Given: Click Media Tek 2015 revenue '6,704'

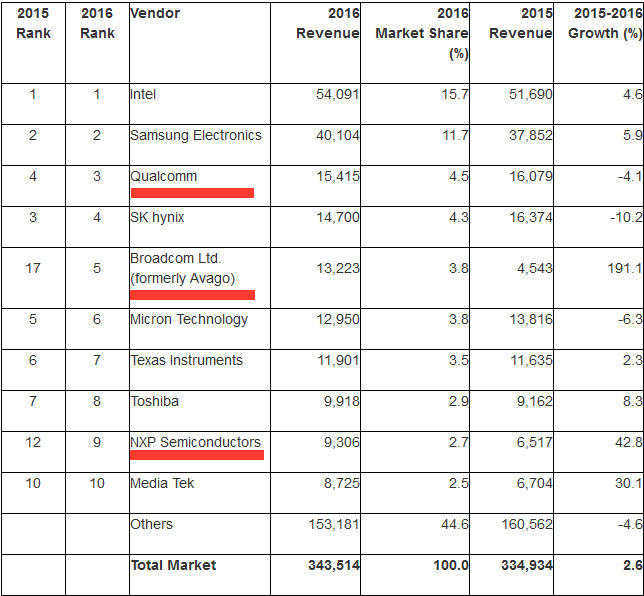Looking at the screenshot, I should (534, 483).
